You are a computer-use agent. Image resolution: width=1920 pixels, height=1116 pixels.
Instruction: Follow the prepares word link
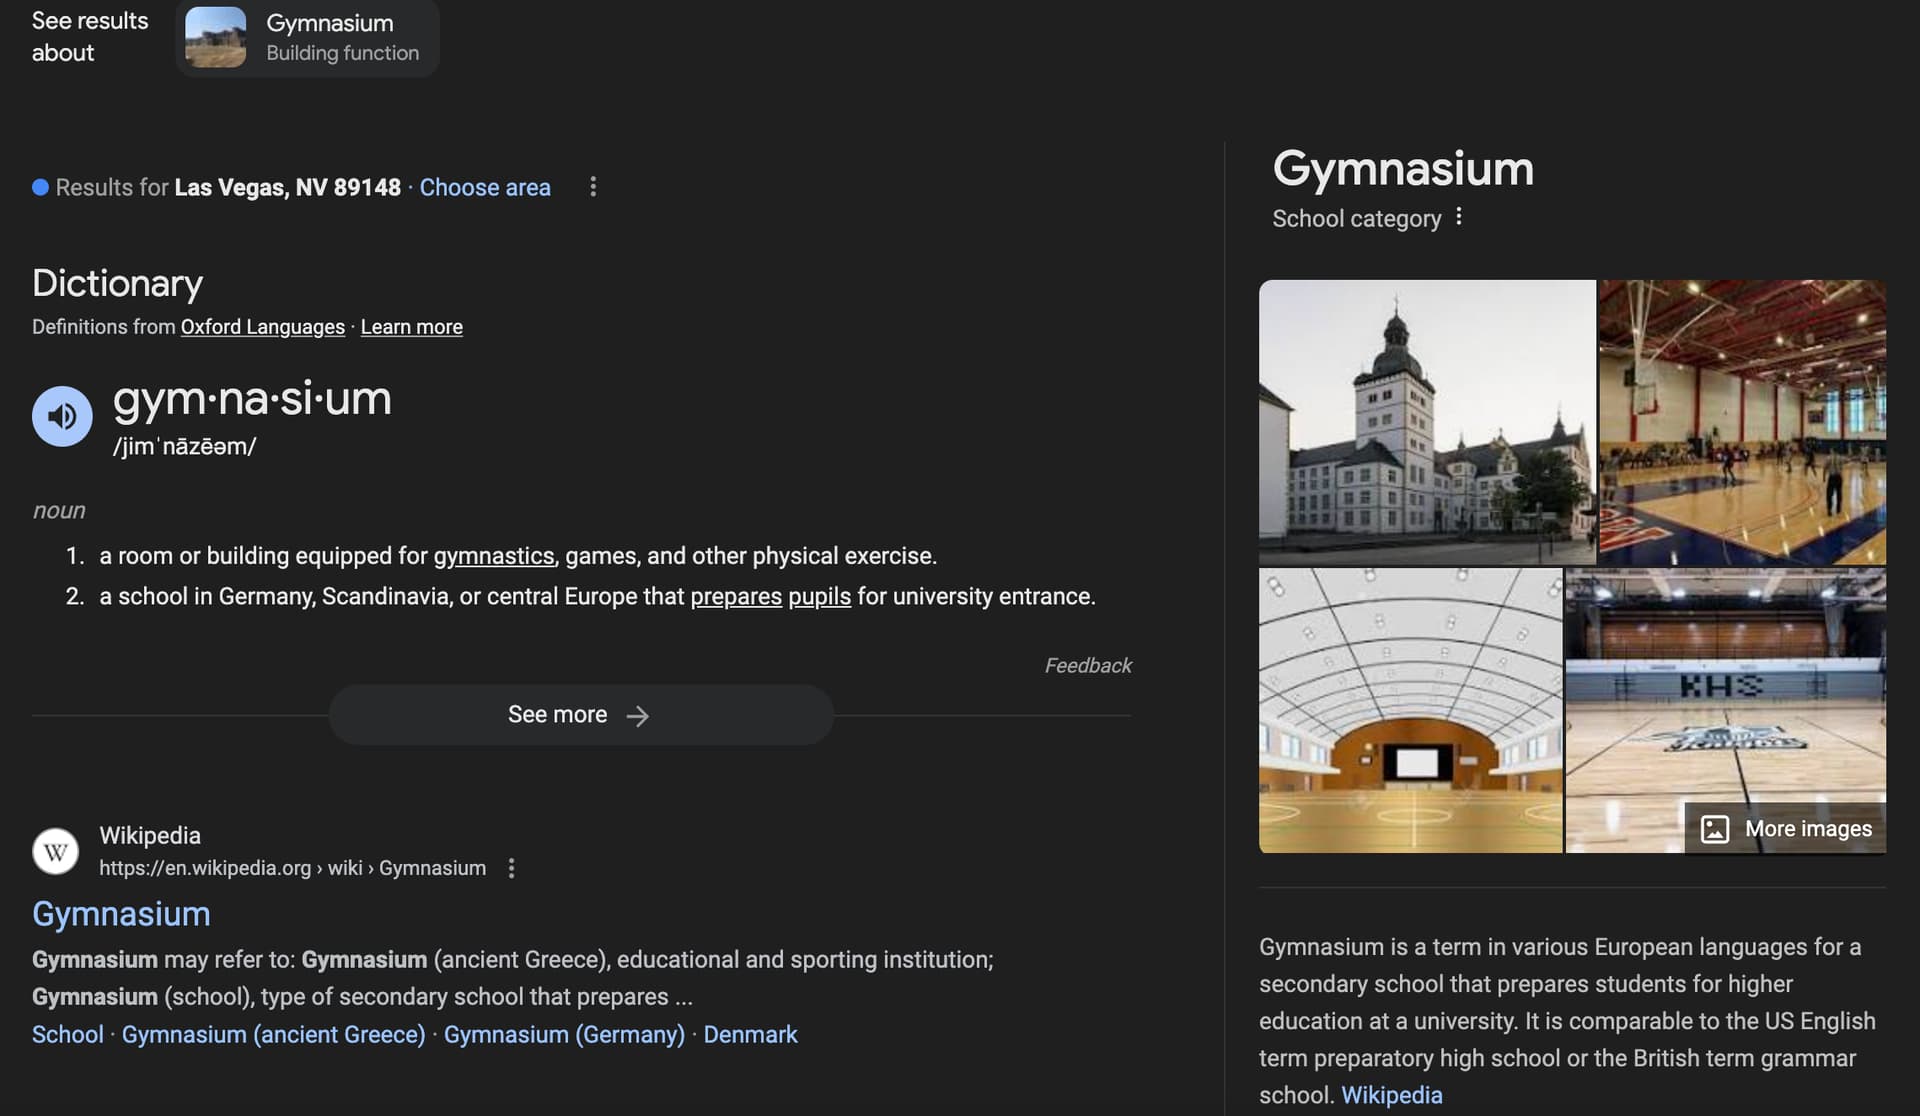click(x=736, y=597)
